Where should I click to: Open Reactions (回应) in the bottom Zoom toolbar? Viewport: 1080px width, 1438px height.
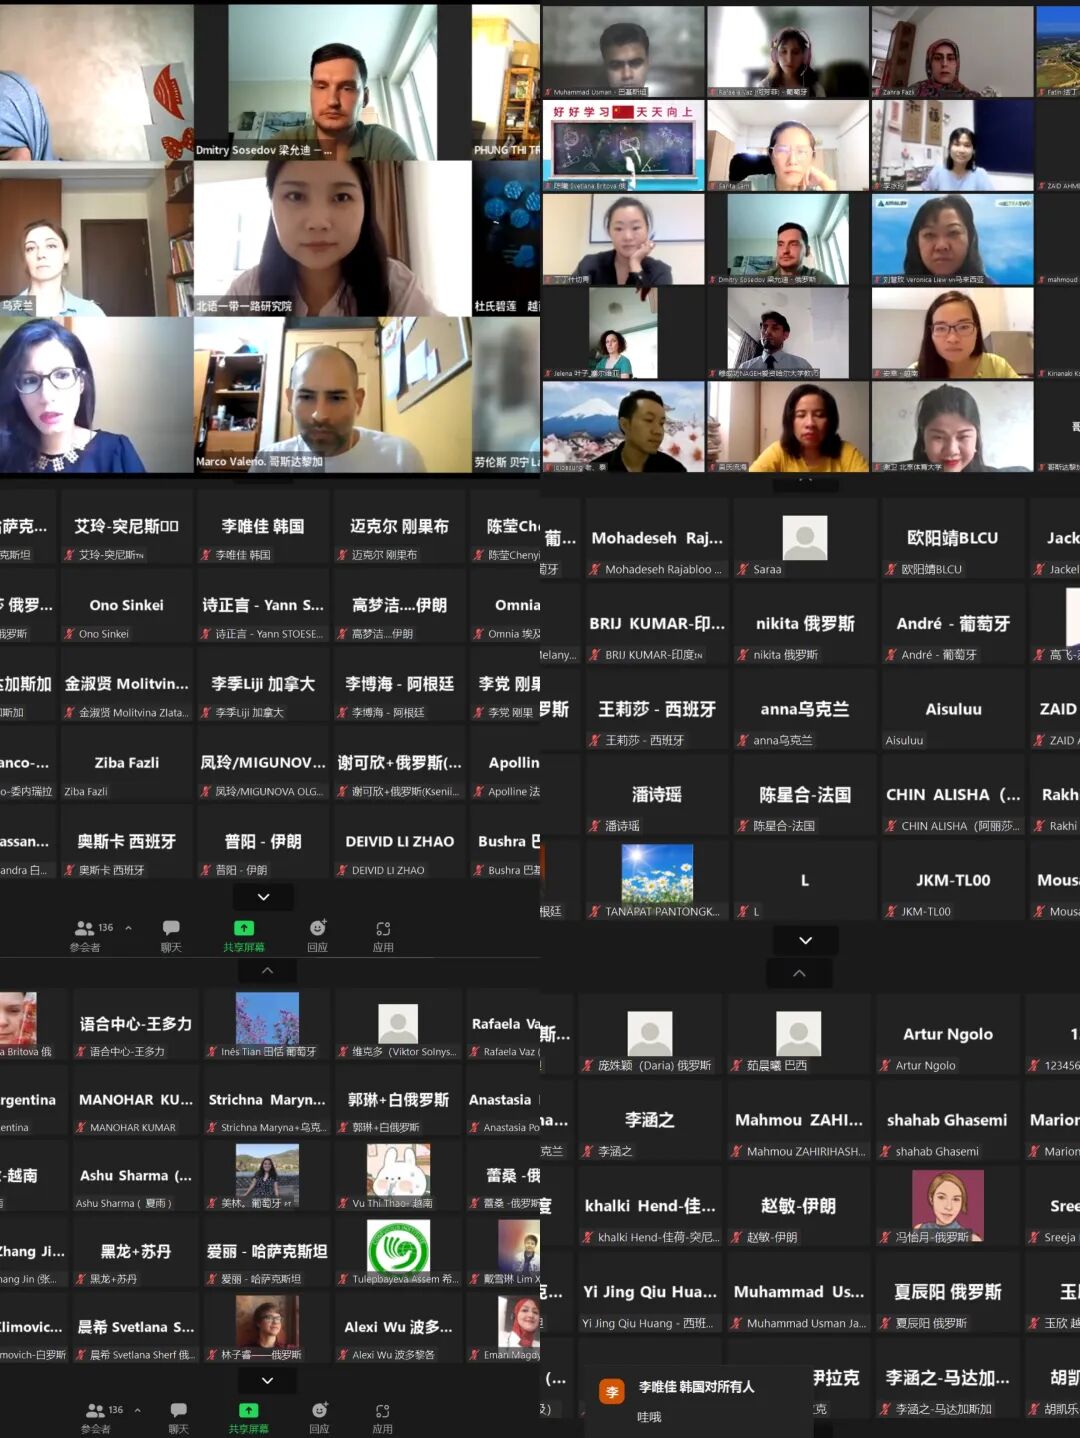pyautogui.click(x=319, y=1418)
